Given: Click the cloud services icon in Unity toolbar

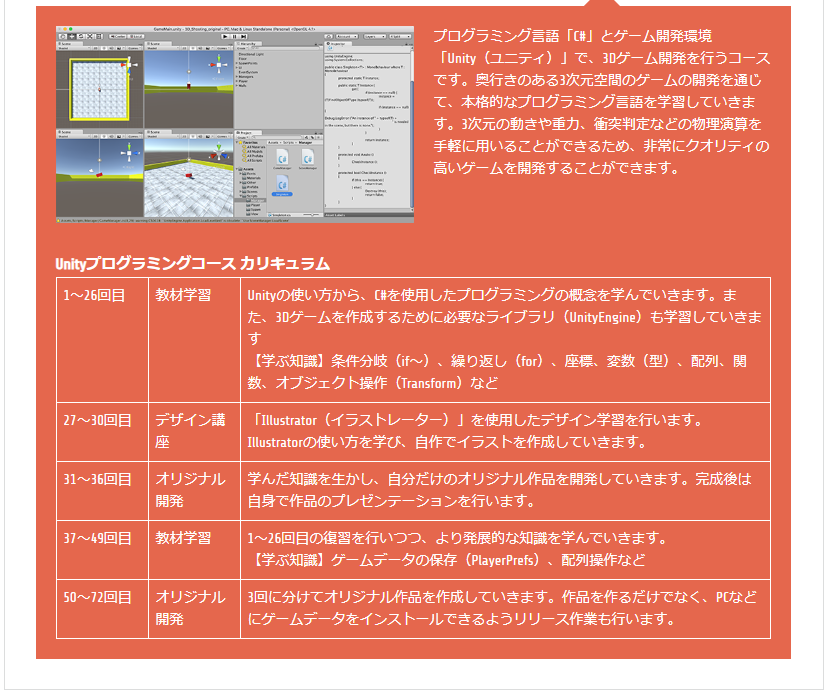Looking at the screenshot, I should point(328,36).
